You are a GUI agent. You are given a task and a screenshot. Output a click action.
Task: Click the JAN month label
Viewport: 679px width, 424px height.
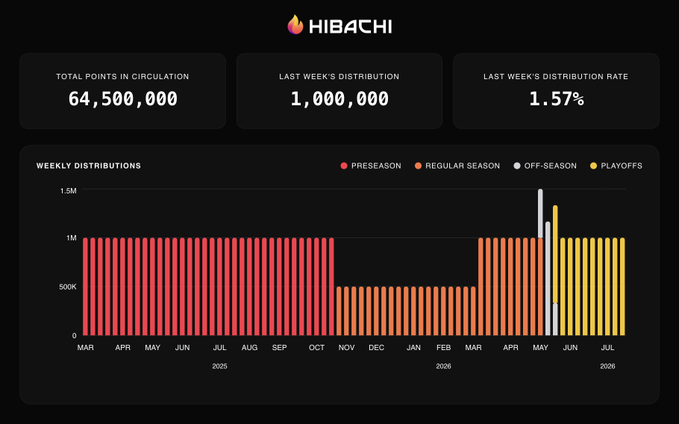[414, 348]
